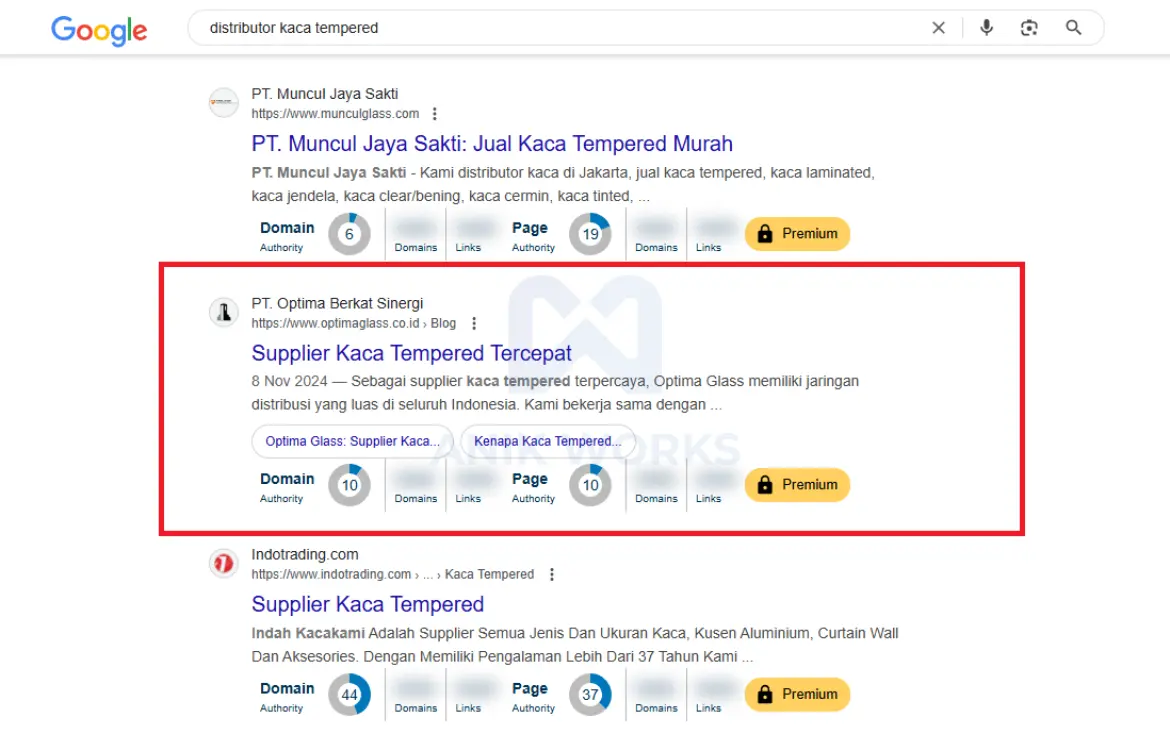
Task: Start voice search with microphone icon
Action: 986,28
